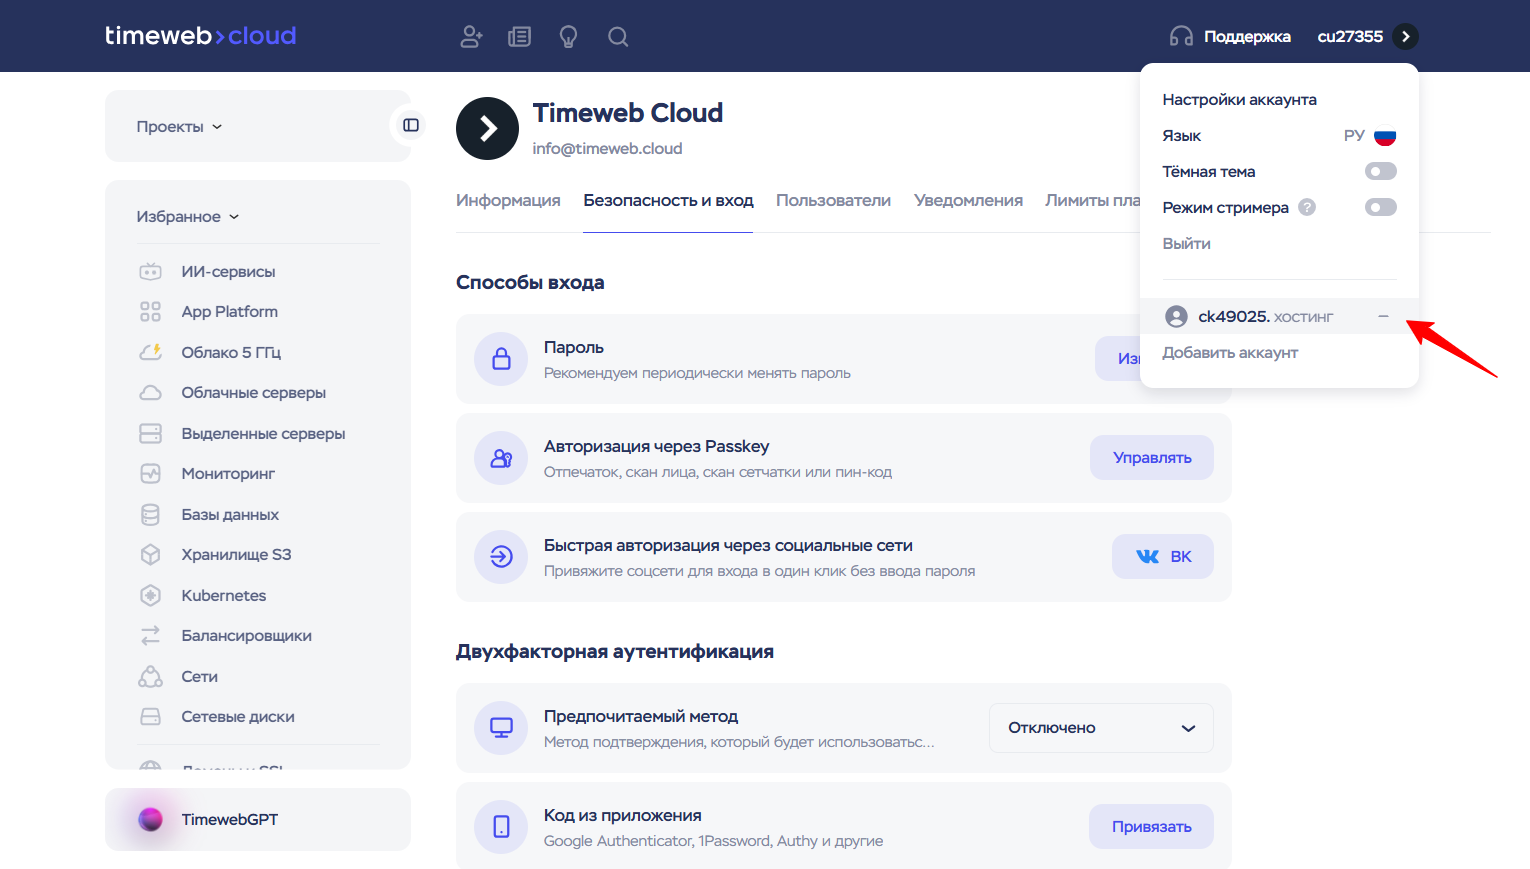Enable the Режим стримера switch
This screenshot has height=869, width=1530.
[1381, 207]
